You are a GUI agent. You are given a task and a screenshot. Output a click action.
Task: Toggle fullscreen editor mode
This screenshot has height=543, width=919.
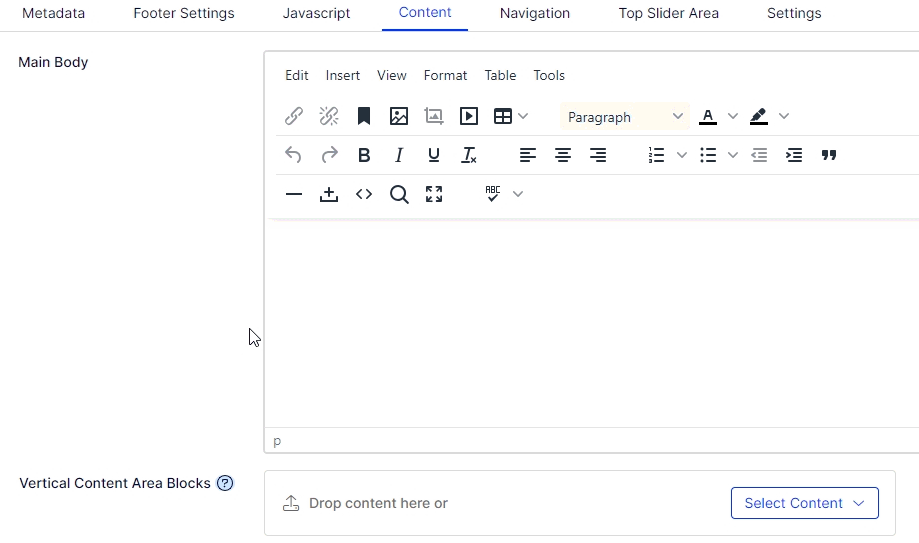click(x=434, y=194)
